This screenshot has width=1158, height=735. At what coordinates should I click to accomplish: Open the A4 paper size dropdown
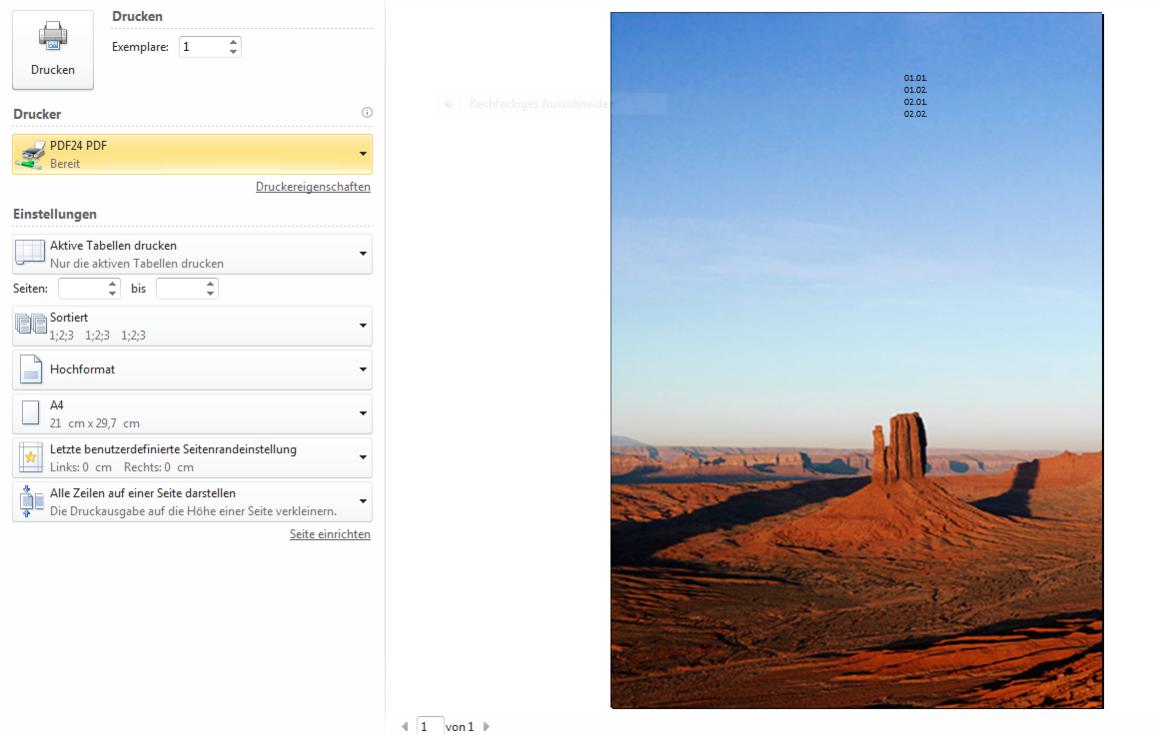pos(192,414)
